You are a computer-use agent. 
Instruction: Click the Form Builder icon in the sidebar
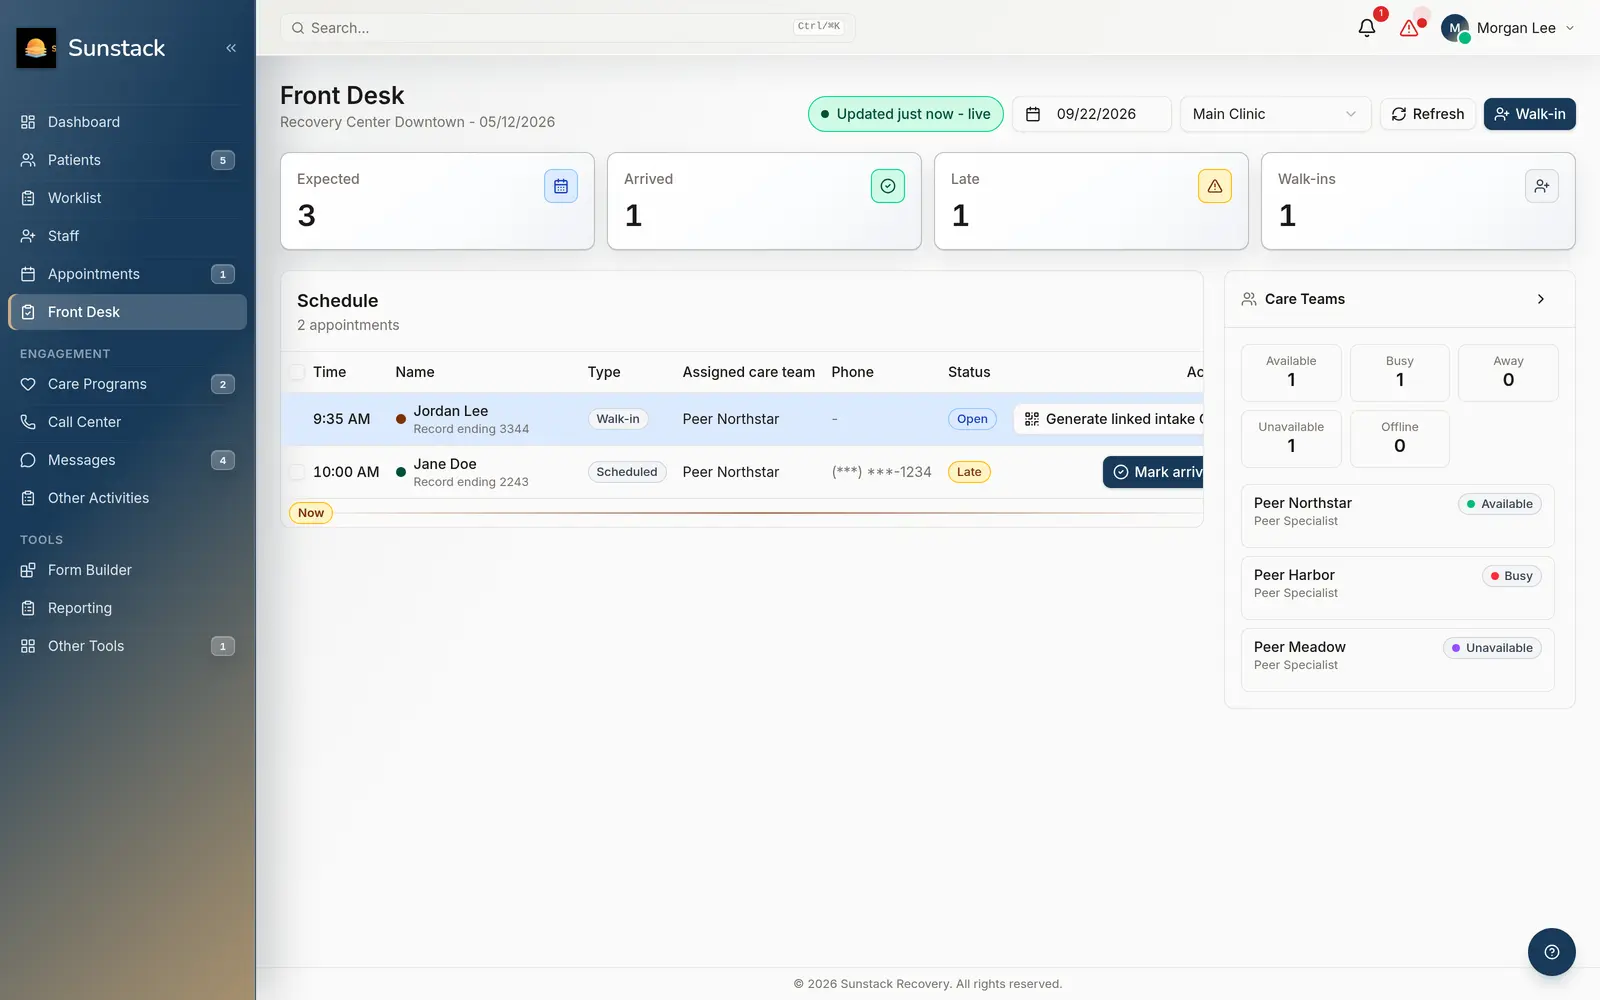click(28, 570)
